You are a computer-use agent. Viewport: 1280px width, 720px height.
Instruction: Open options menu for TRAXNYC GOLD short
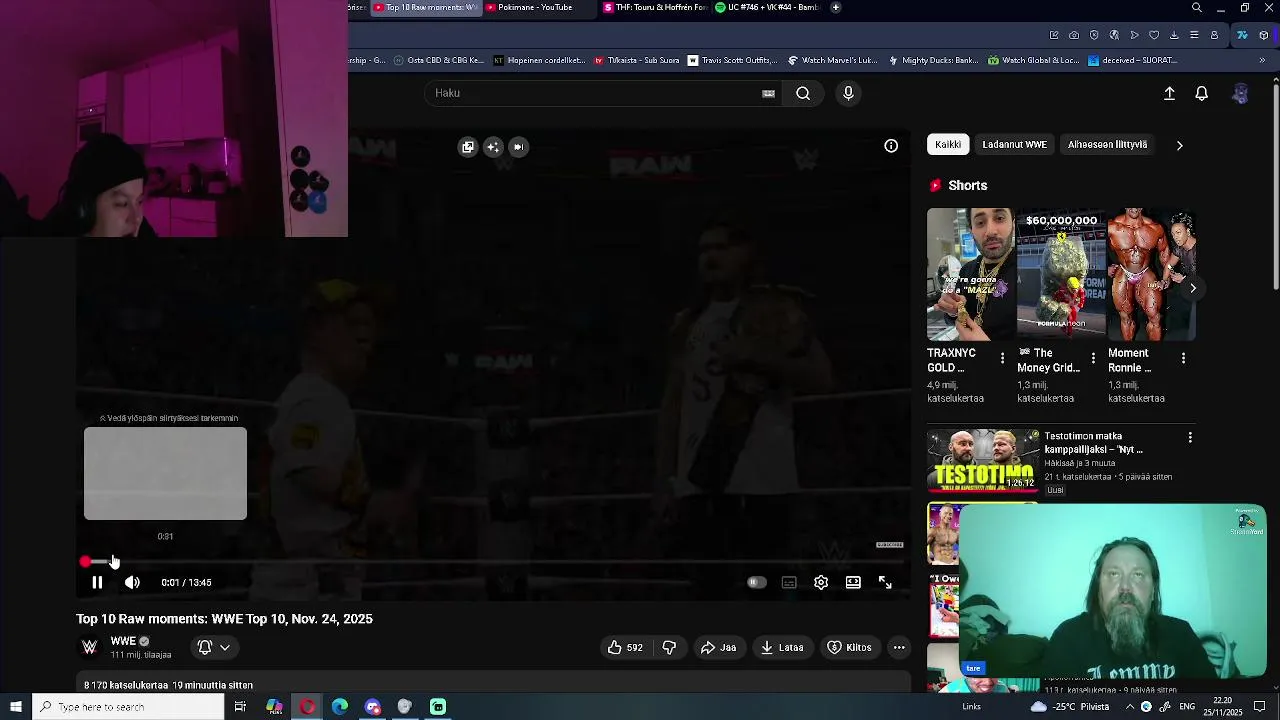point(1002,358)
